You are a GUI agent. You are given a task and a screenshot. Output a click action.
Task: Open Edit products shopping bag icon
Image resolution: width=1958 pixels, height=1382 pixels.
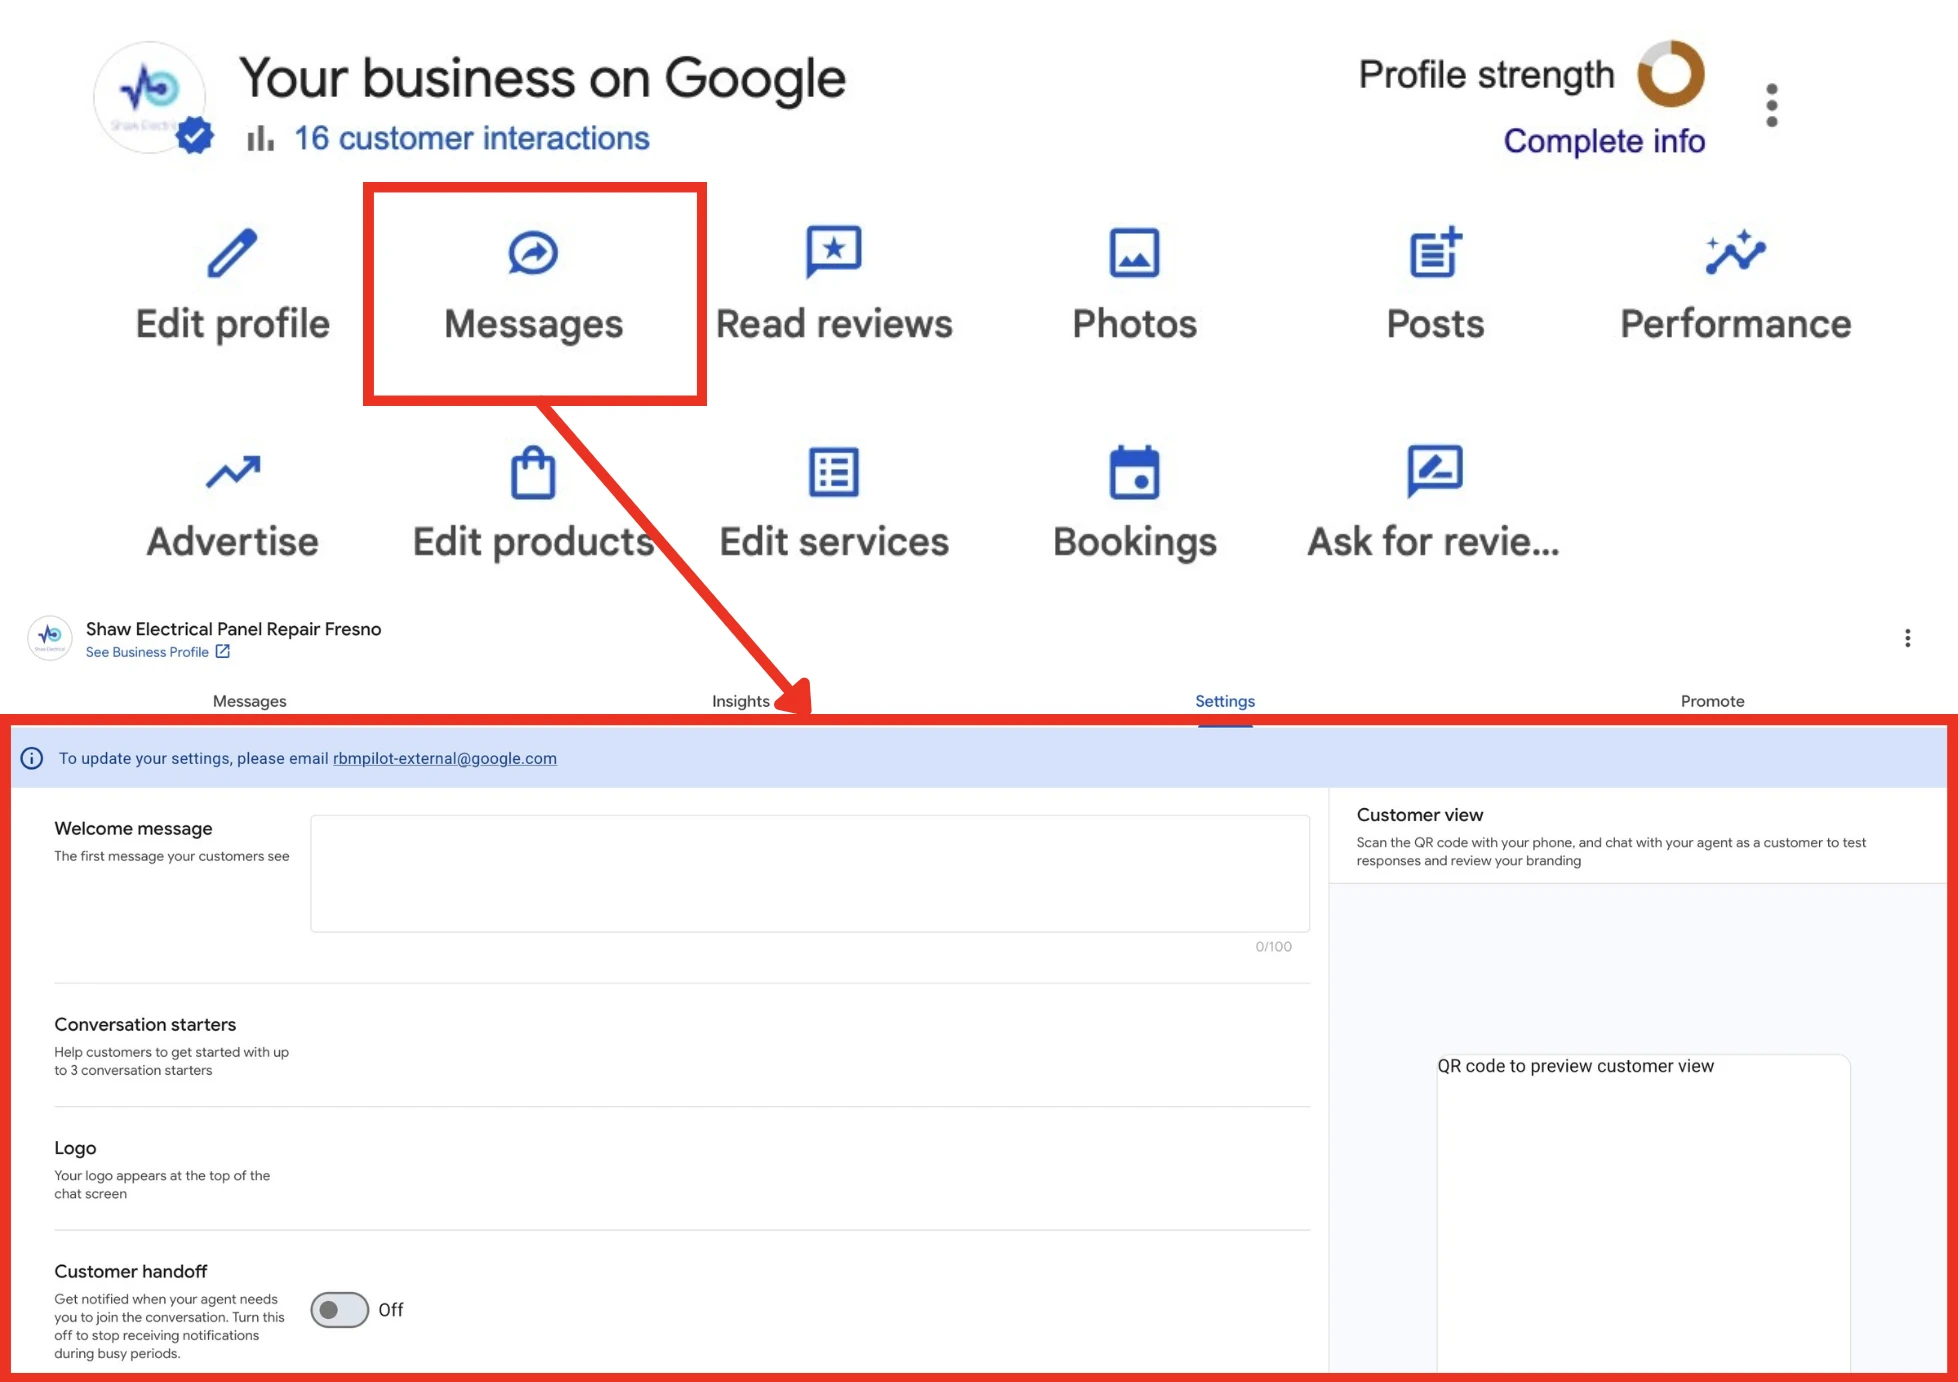point(533,472)
